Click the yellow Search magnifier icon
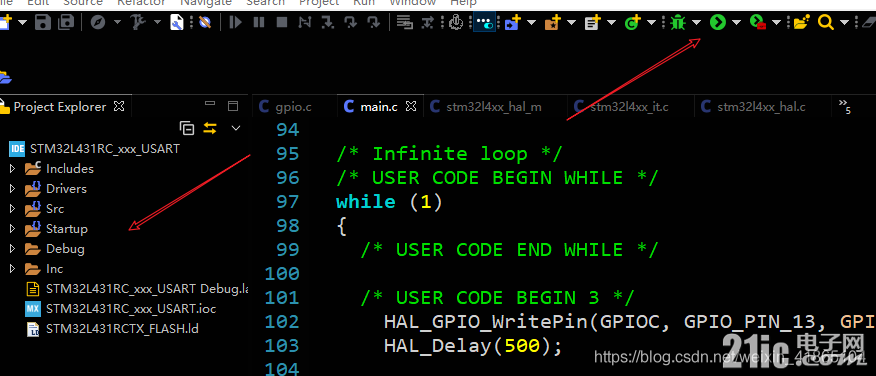Screen dimensions: 876x376 click(826, 22)
